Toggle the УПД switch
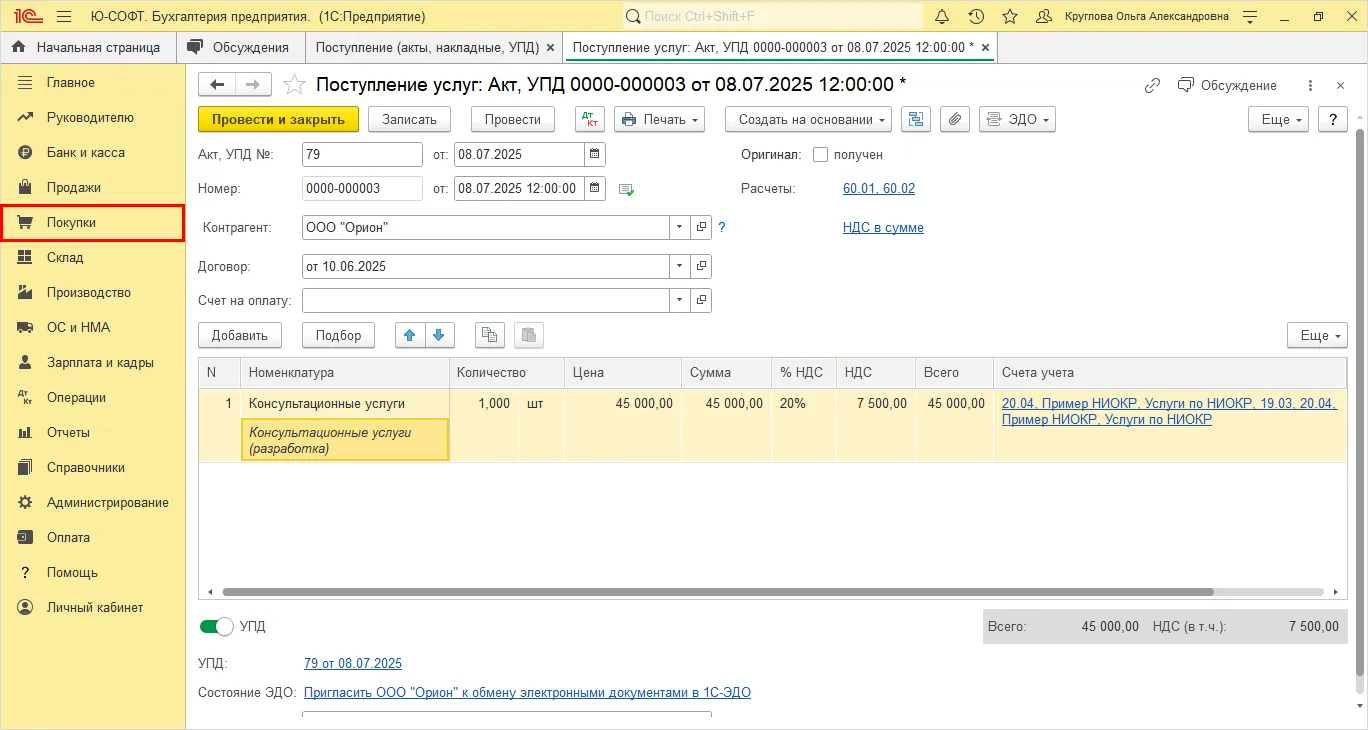1368x730 pixels. 216,627
